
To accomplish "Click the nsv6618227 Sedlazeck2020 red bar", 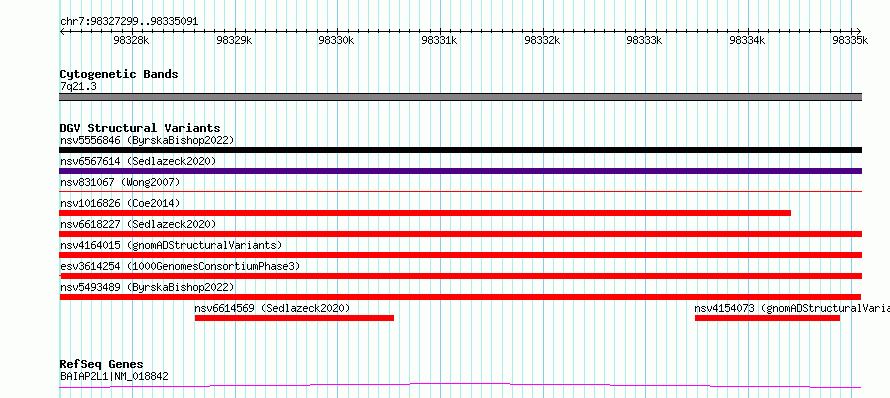I will 460,234.
